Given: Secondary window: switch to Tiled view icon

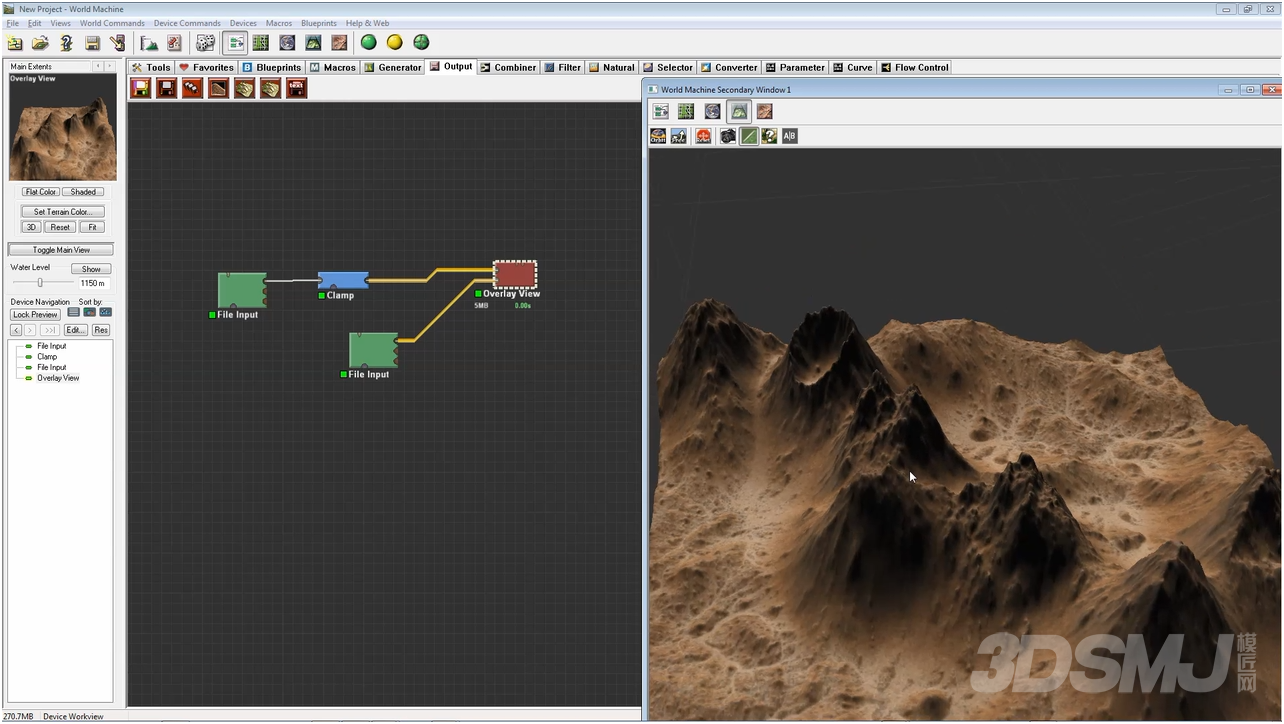Looking at the screenshot, I should [x=764, y=112].
